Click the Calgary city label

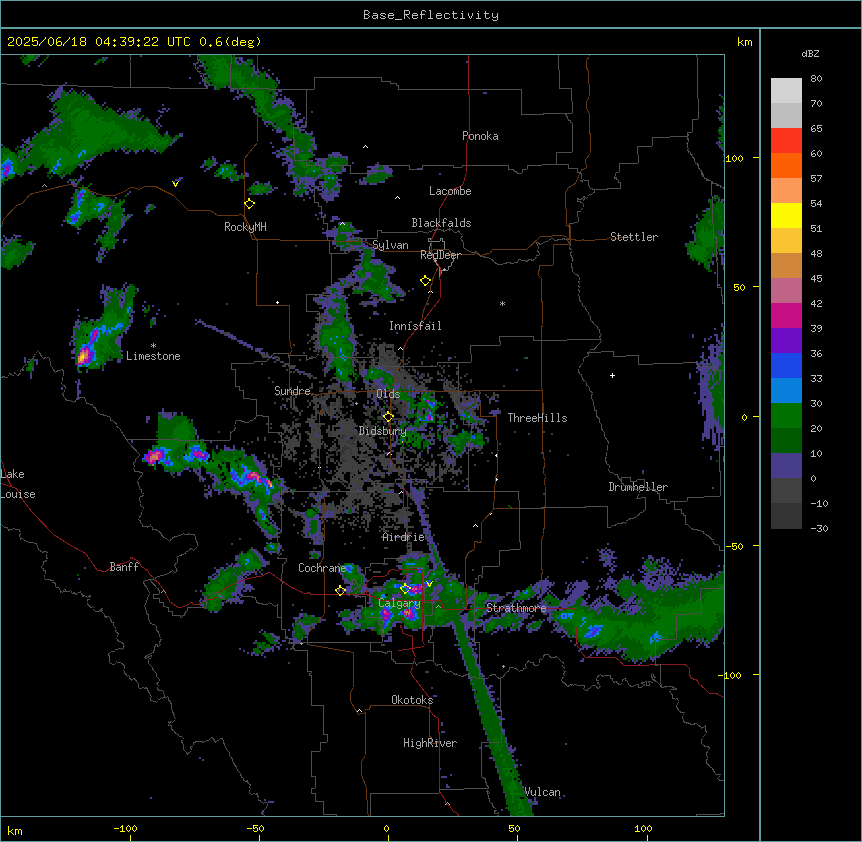coord(399,603)
